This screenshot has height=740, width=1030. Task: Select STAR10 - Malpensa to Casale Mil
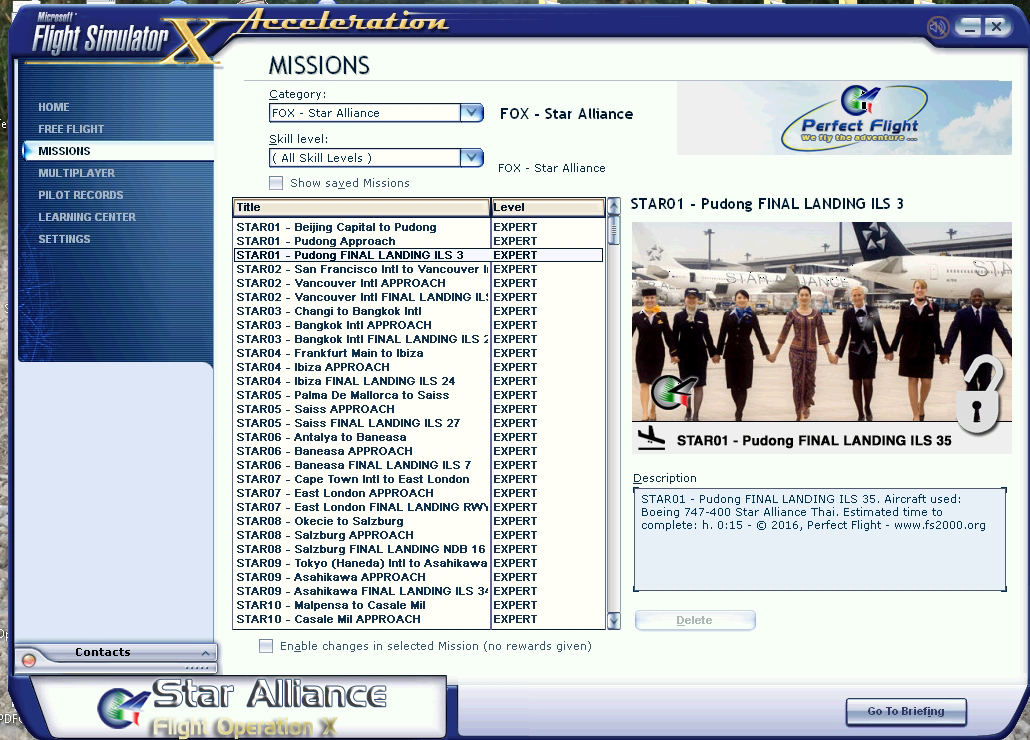(418, 605)
